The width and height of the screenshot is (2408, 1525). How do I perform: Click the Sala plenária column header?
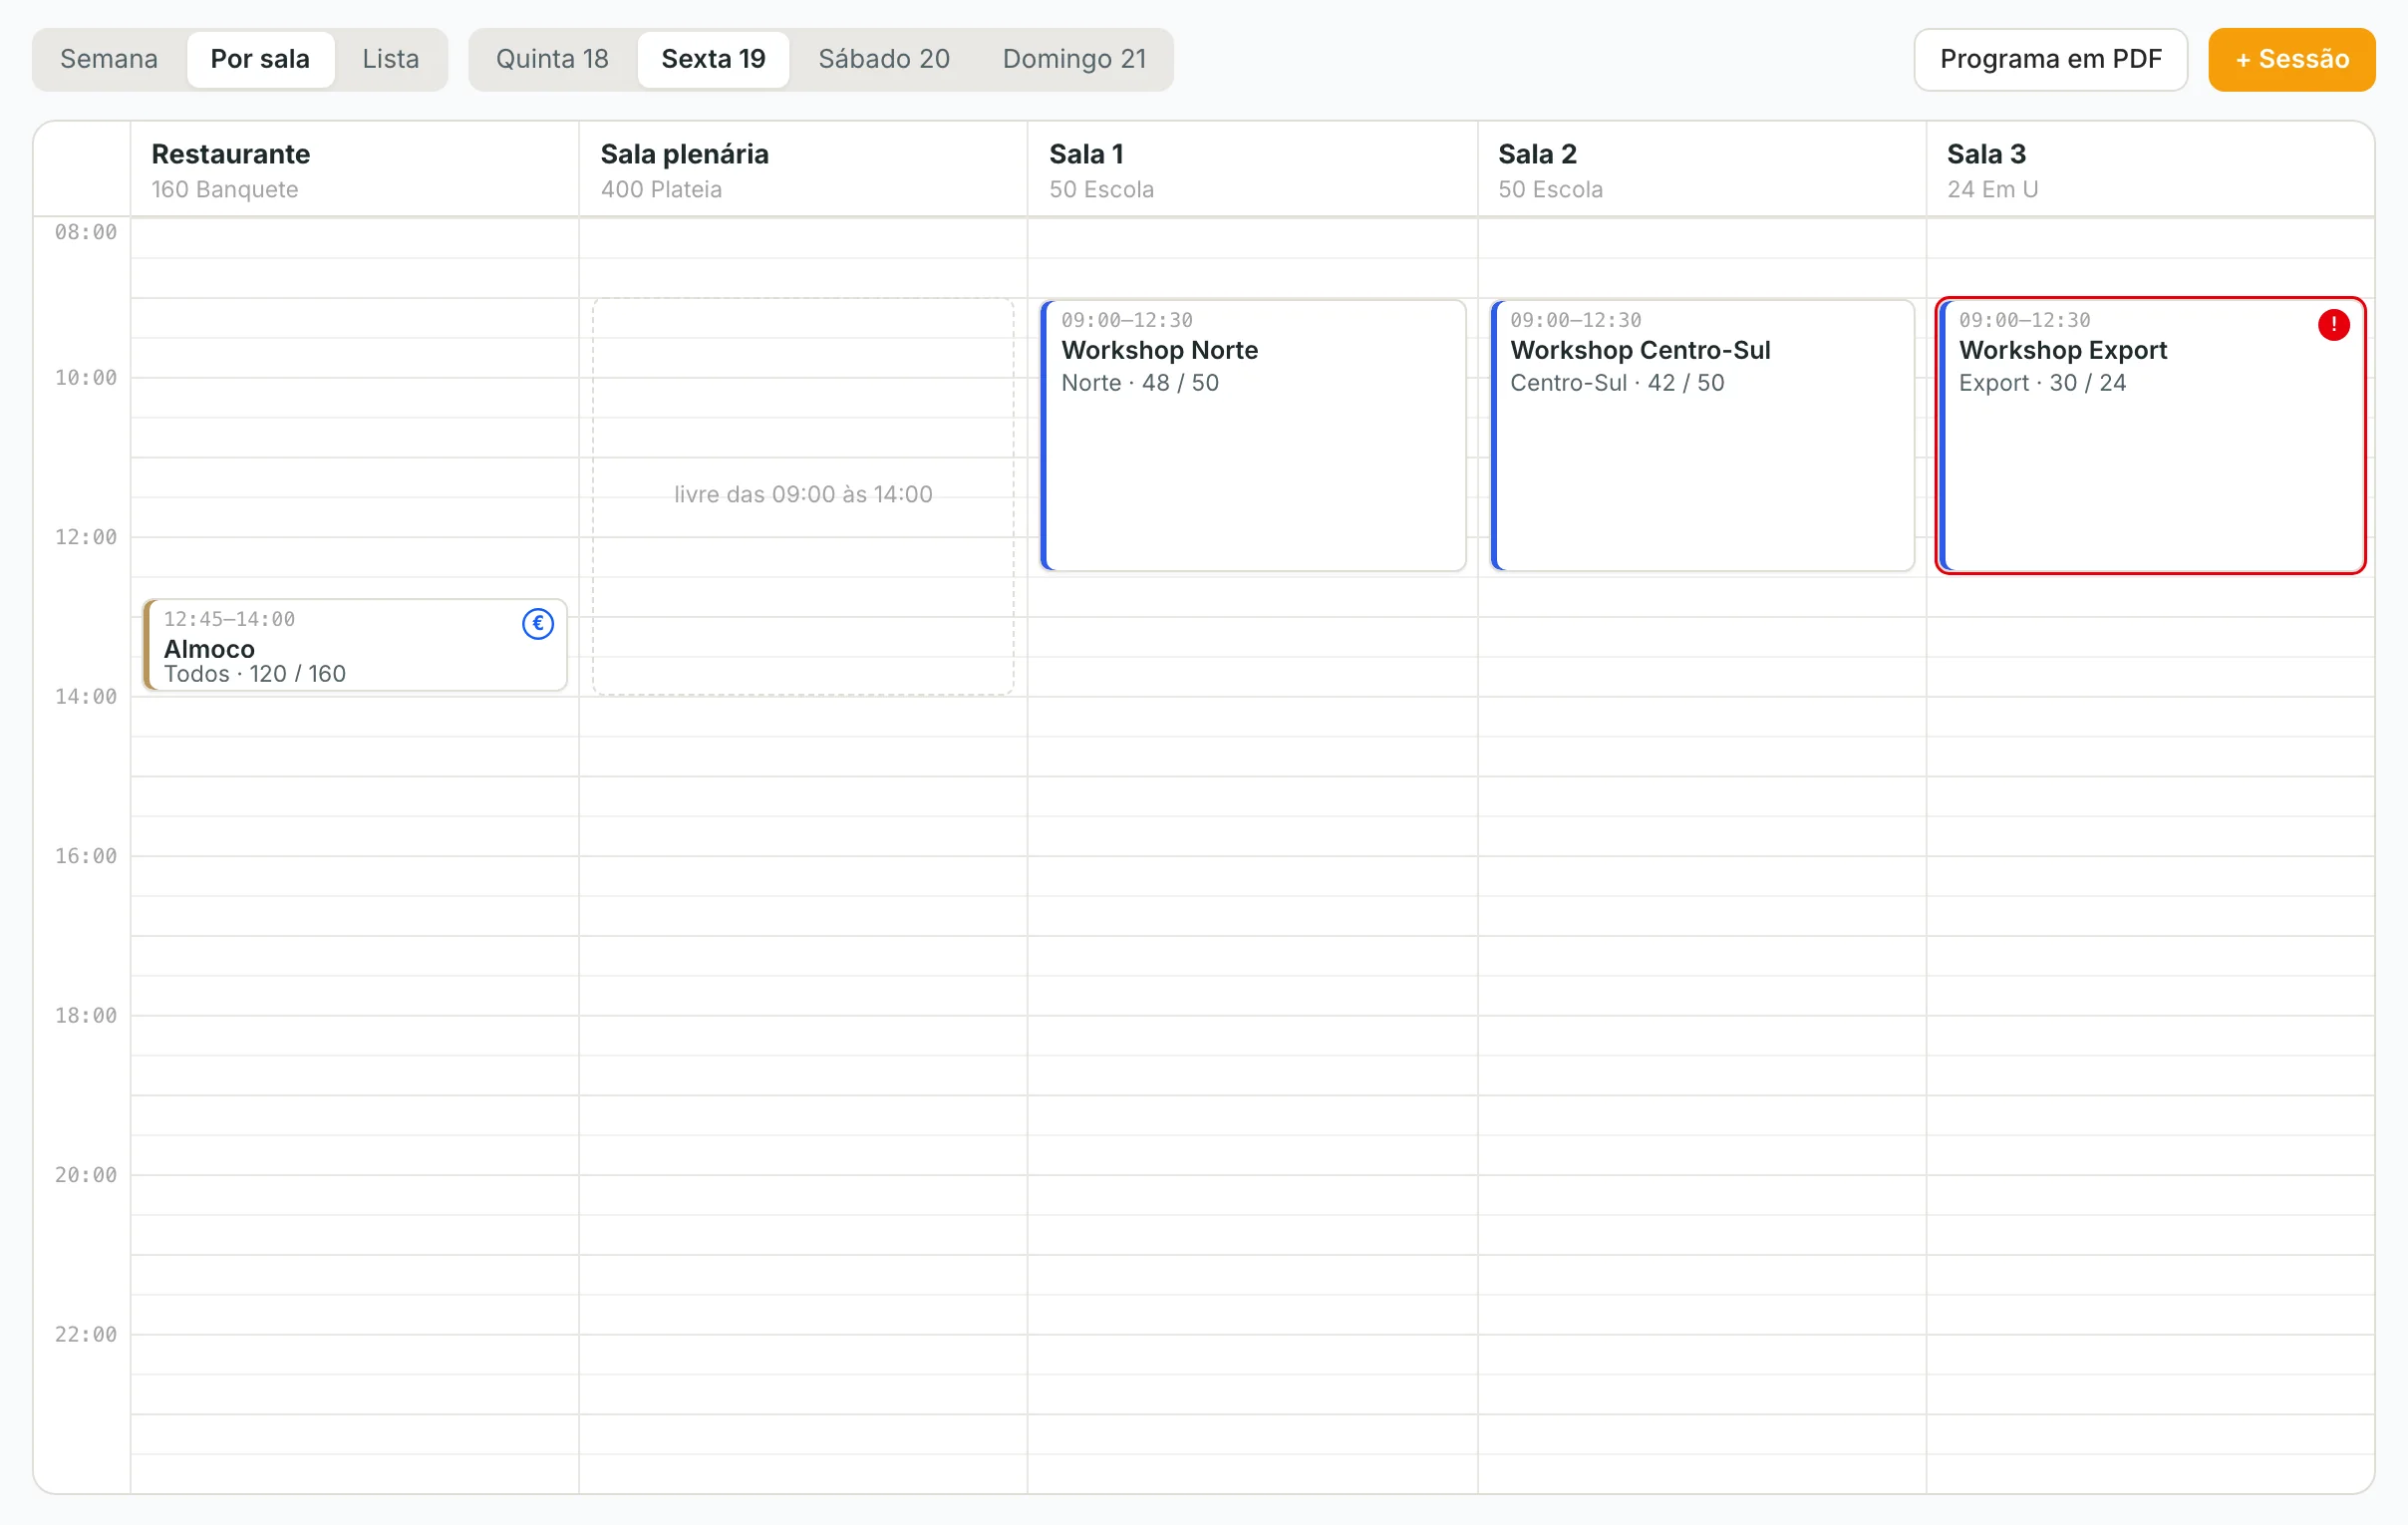(803, 170)
